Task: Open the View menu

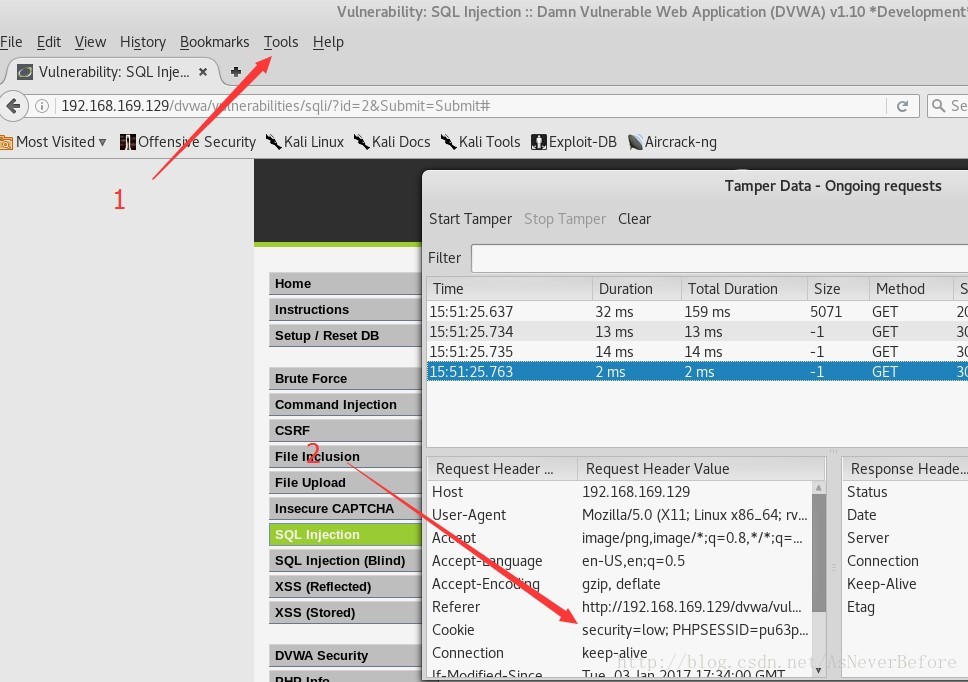Action: coord(90,42)
